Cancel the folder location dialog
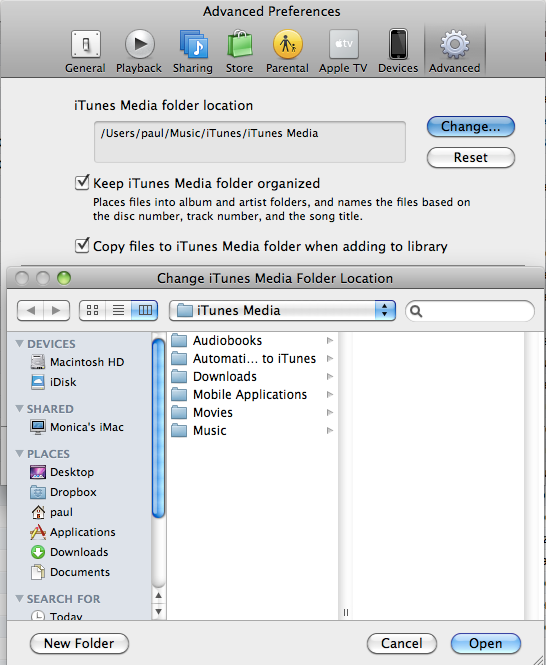546x665 pixels. pos(401,643)
